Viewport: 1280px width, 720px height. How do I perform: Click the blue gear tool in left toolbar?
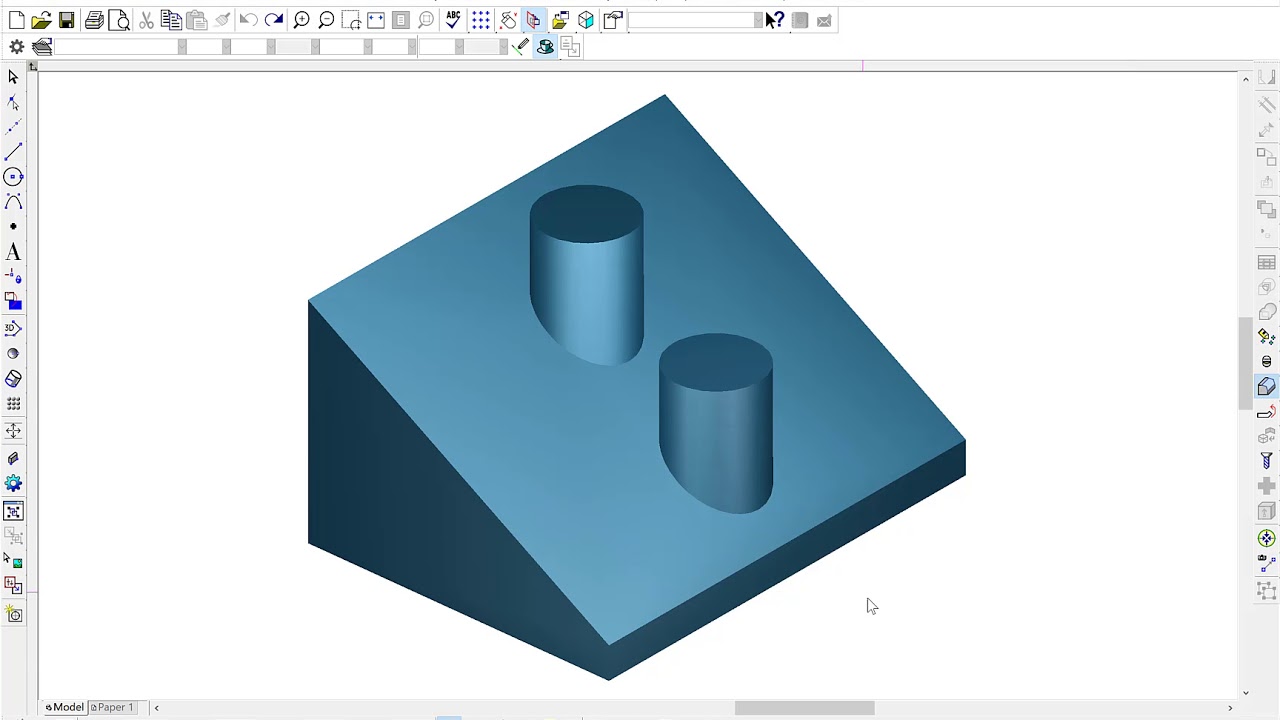tap(13, 484)
